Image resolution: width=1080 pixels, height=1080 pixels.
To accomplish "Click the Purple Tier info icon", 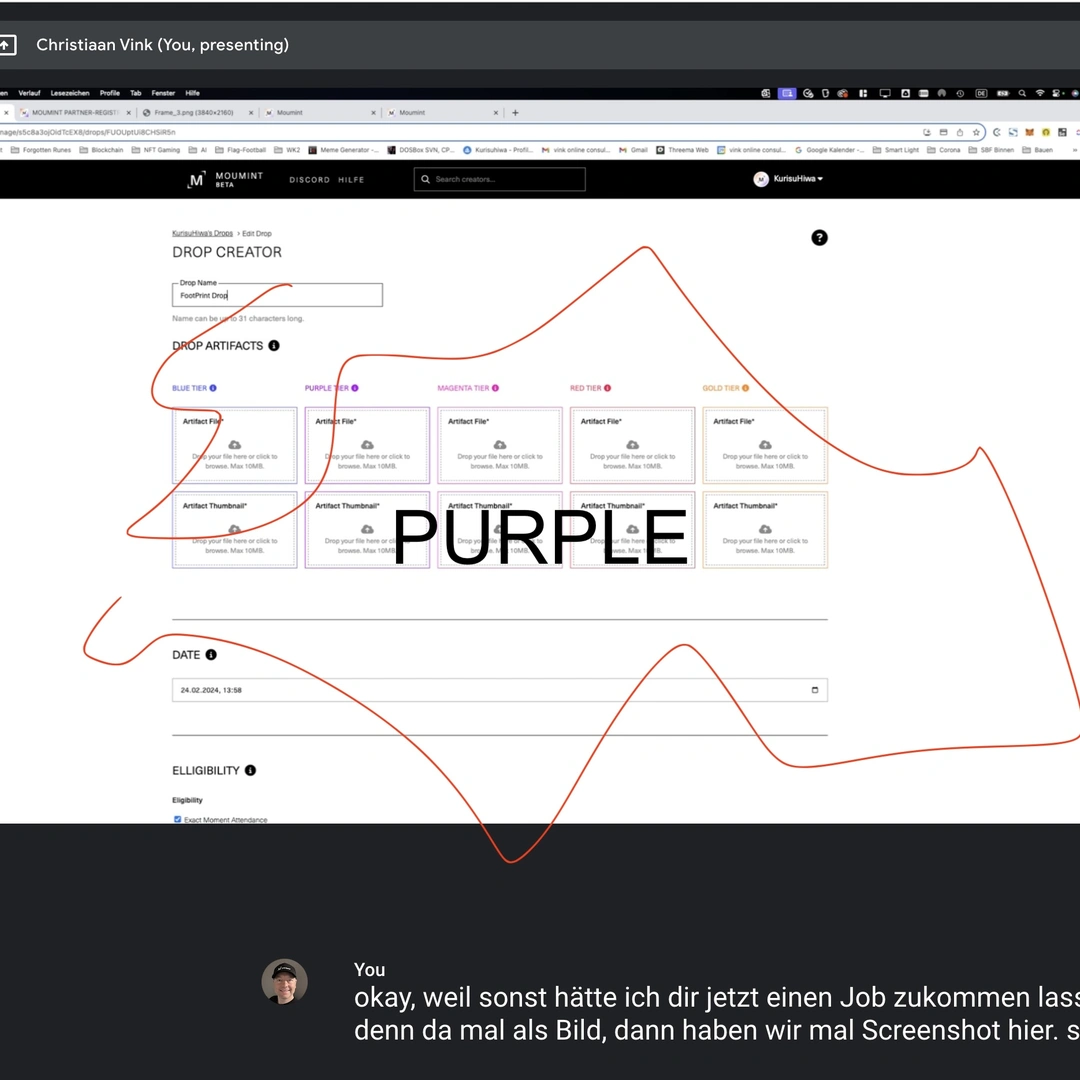I will tap(355, 388).
